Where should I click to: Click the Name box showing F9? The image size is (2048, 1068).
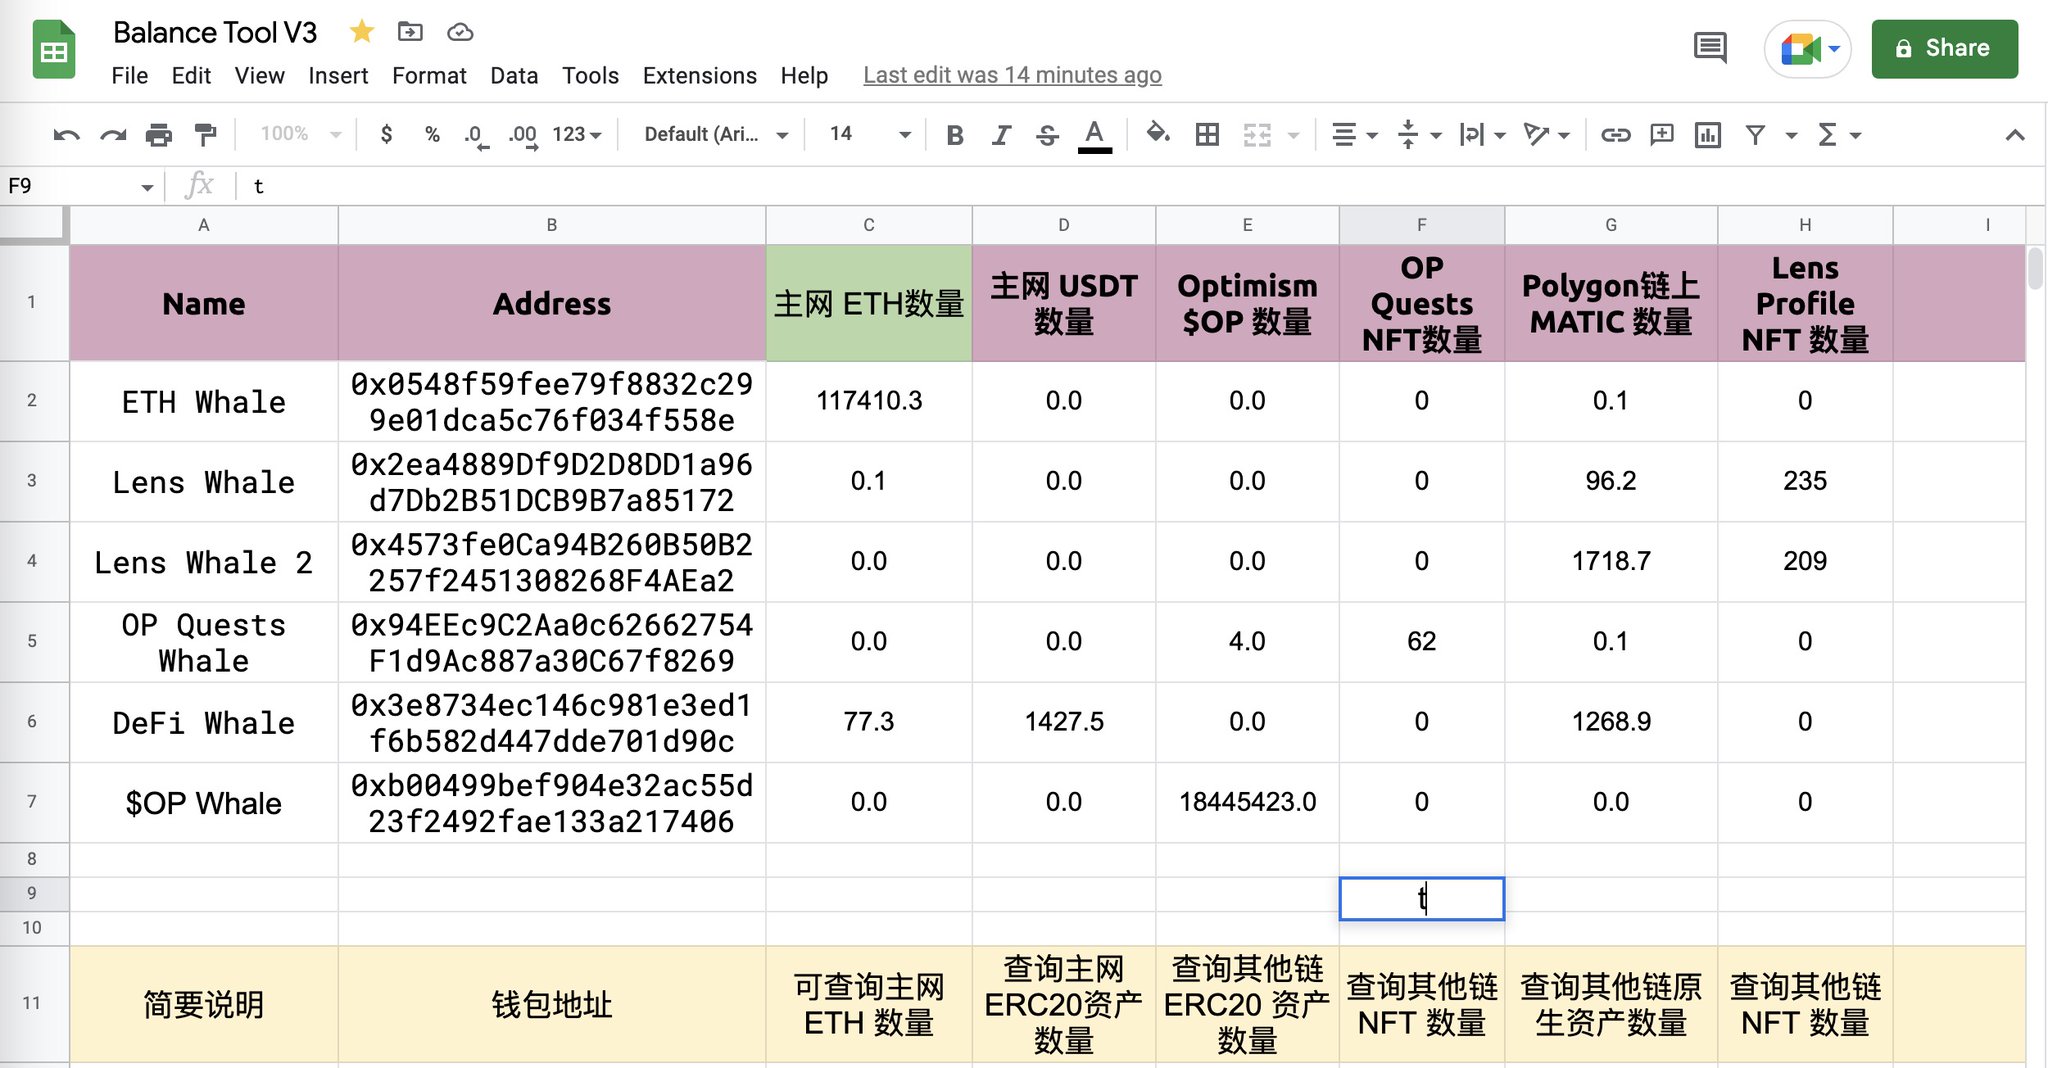click(x=80, y=186)
